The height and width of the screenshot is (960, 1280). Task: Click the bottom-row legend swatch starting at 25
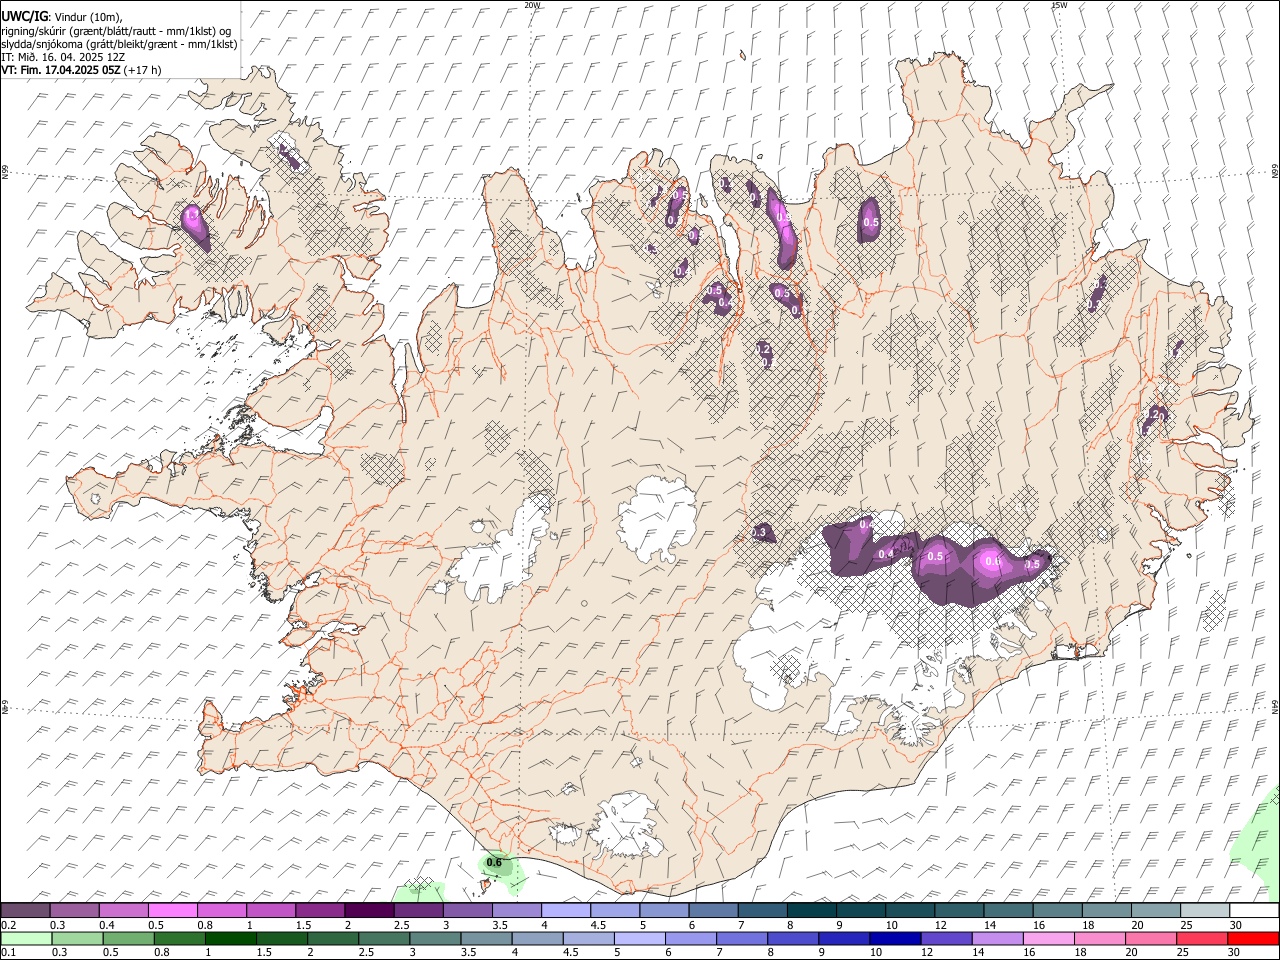tap(1201, 938)
